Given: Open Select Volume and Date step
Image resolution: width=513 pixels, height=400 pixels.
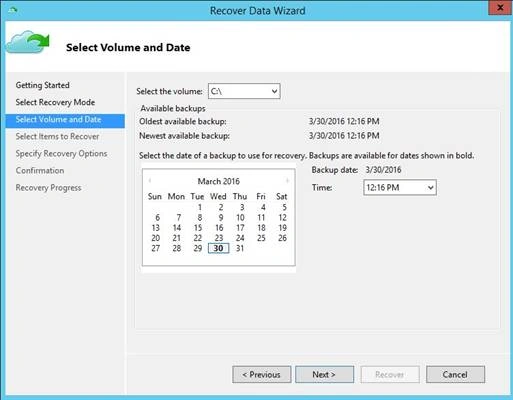Looking at the screenshot, I should [65, 120].
